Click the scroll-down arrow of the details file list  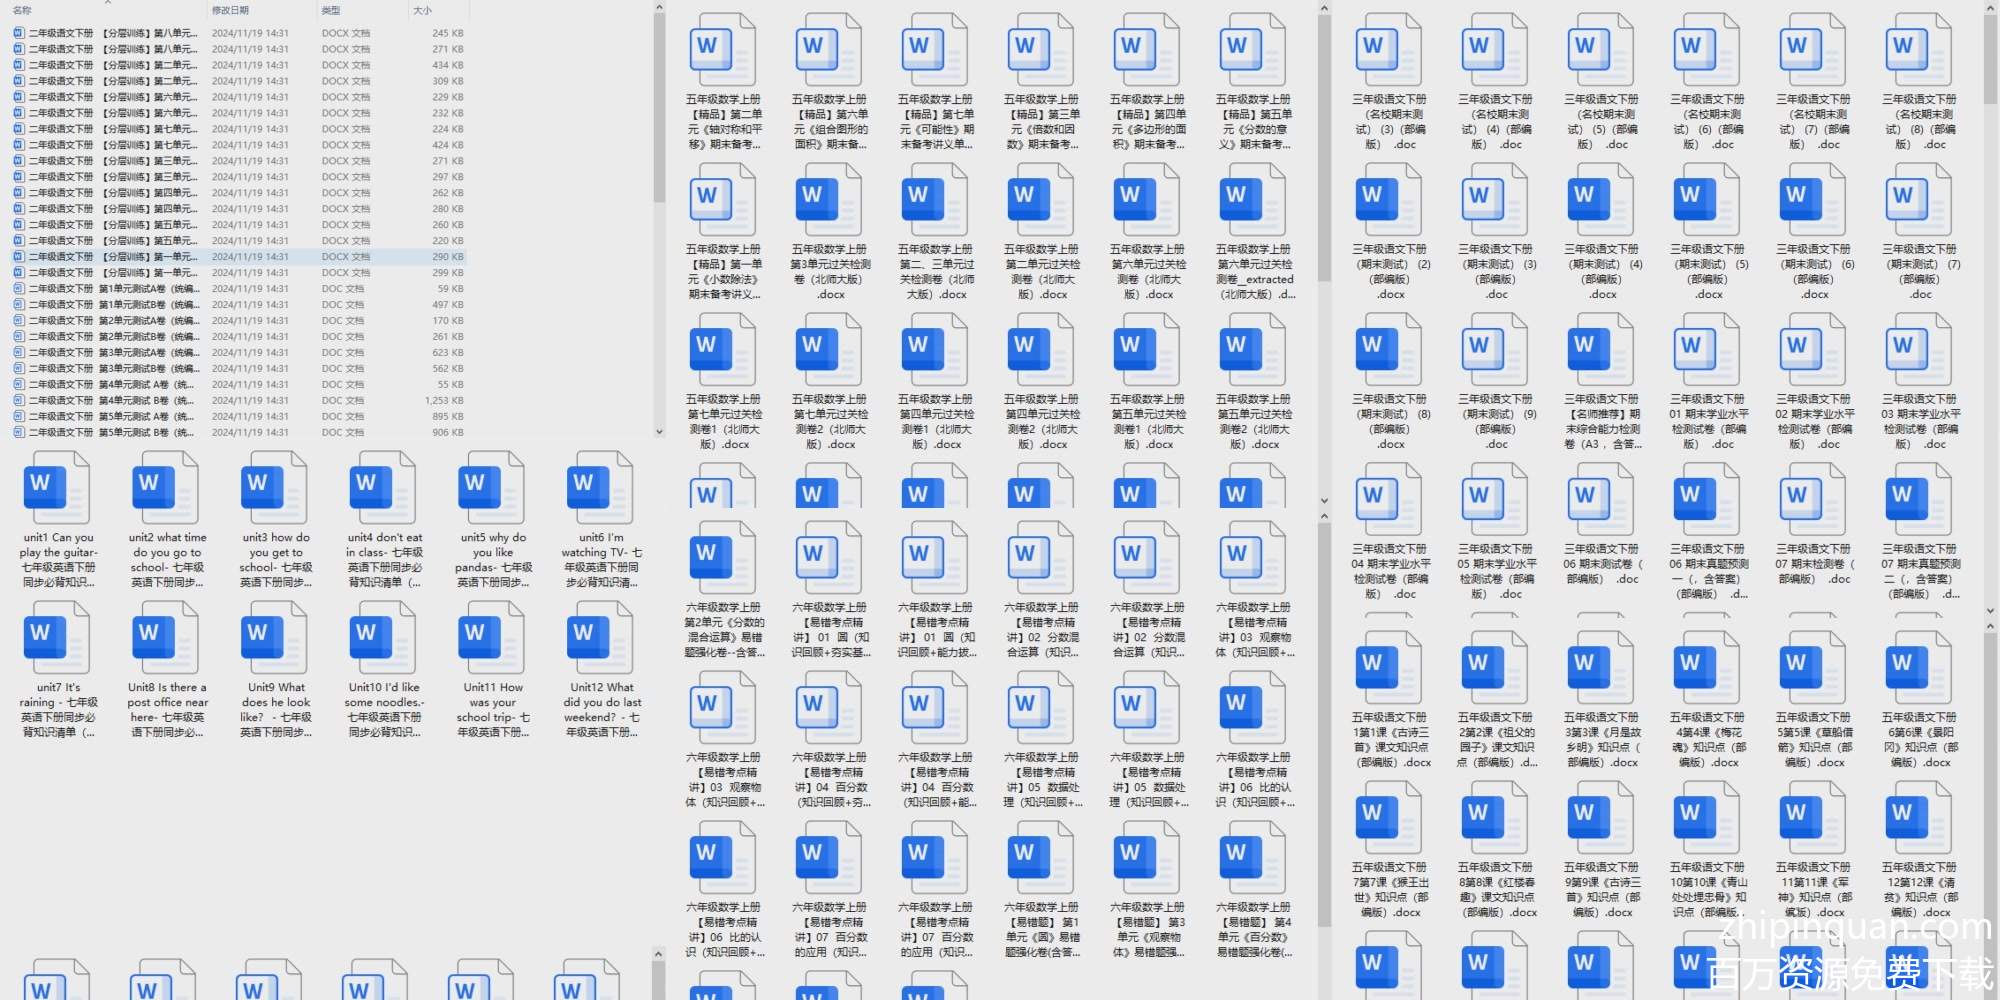click(x=659, y=432)
